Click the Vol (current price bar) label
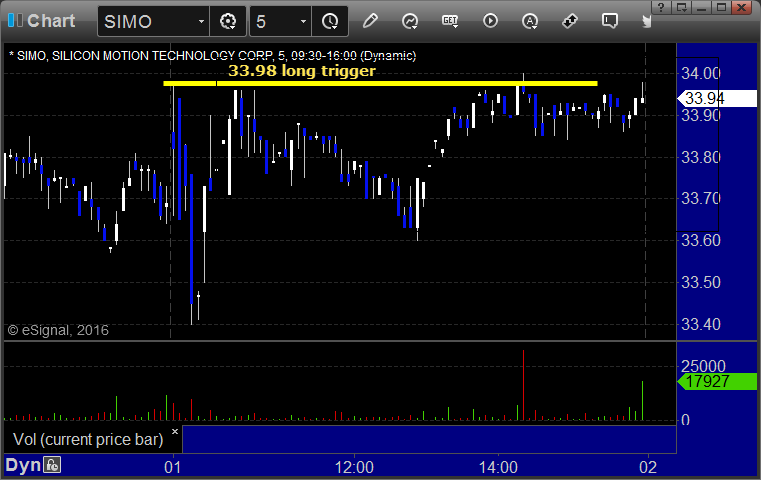 [88, 439]
